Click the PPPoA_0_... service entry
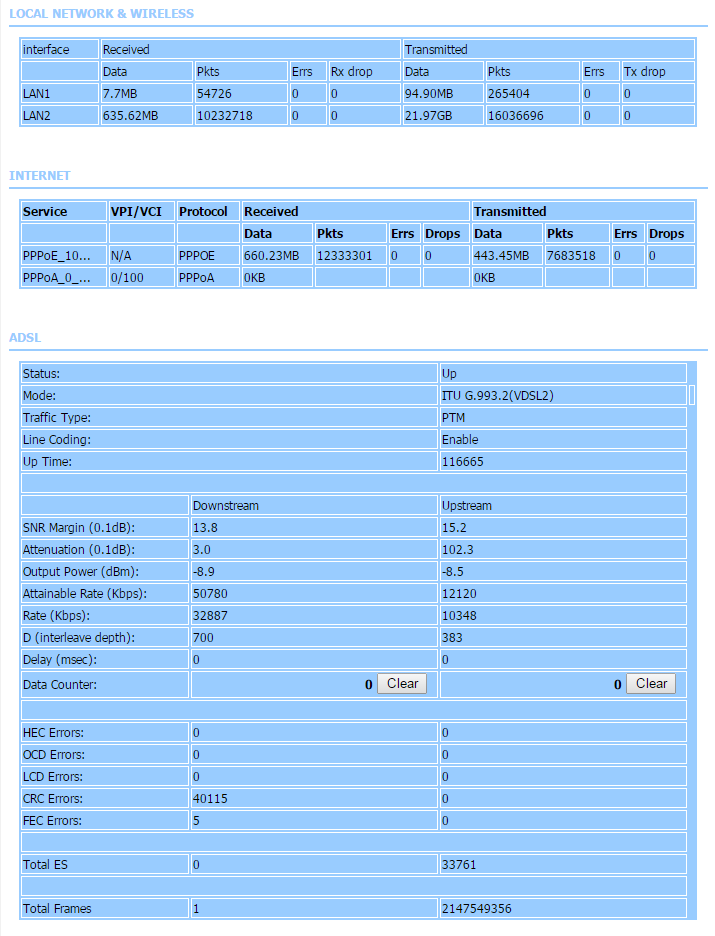Screen dimensions: 715x936 [64, 278]
